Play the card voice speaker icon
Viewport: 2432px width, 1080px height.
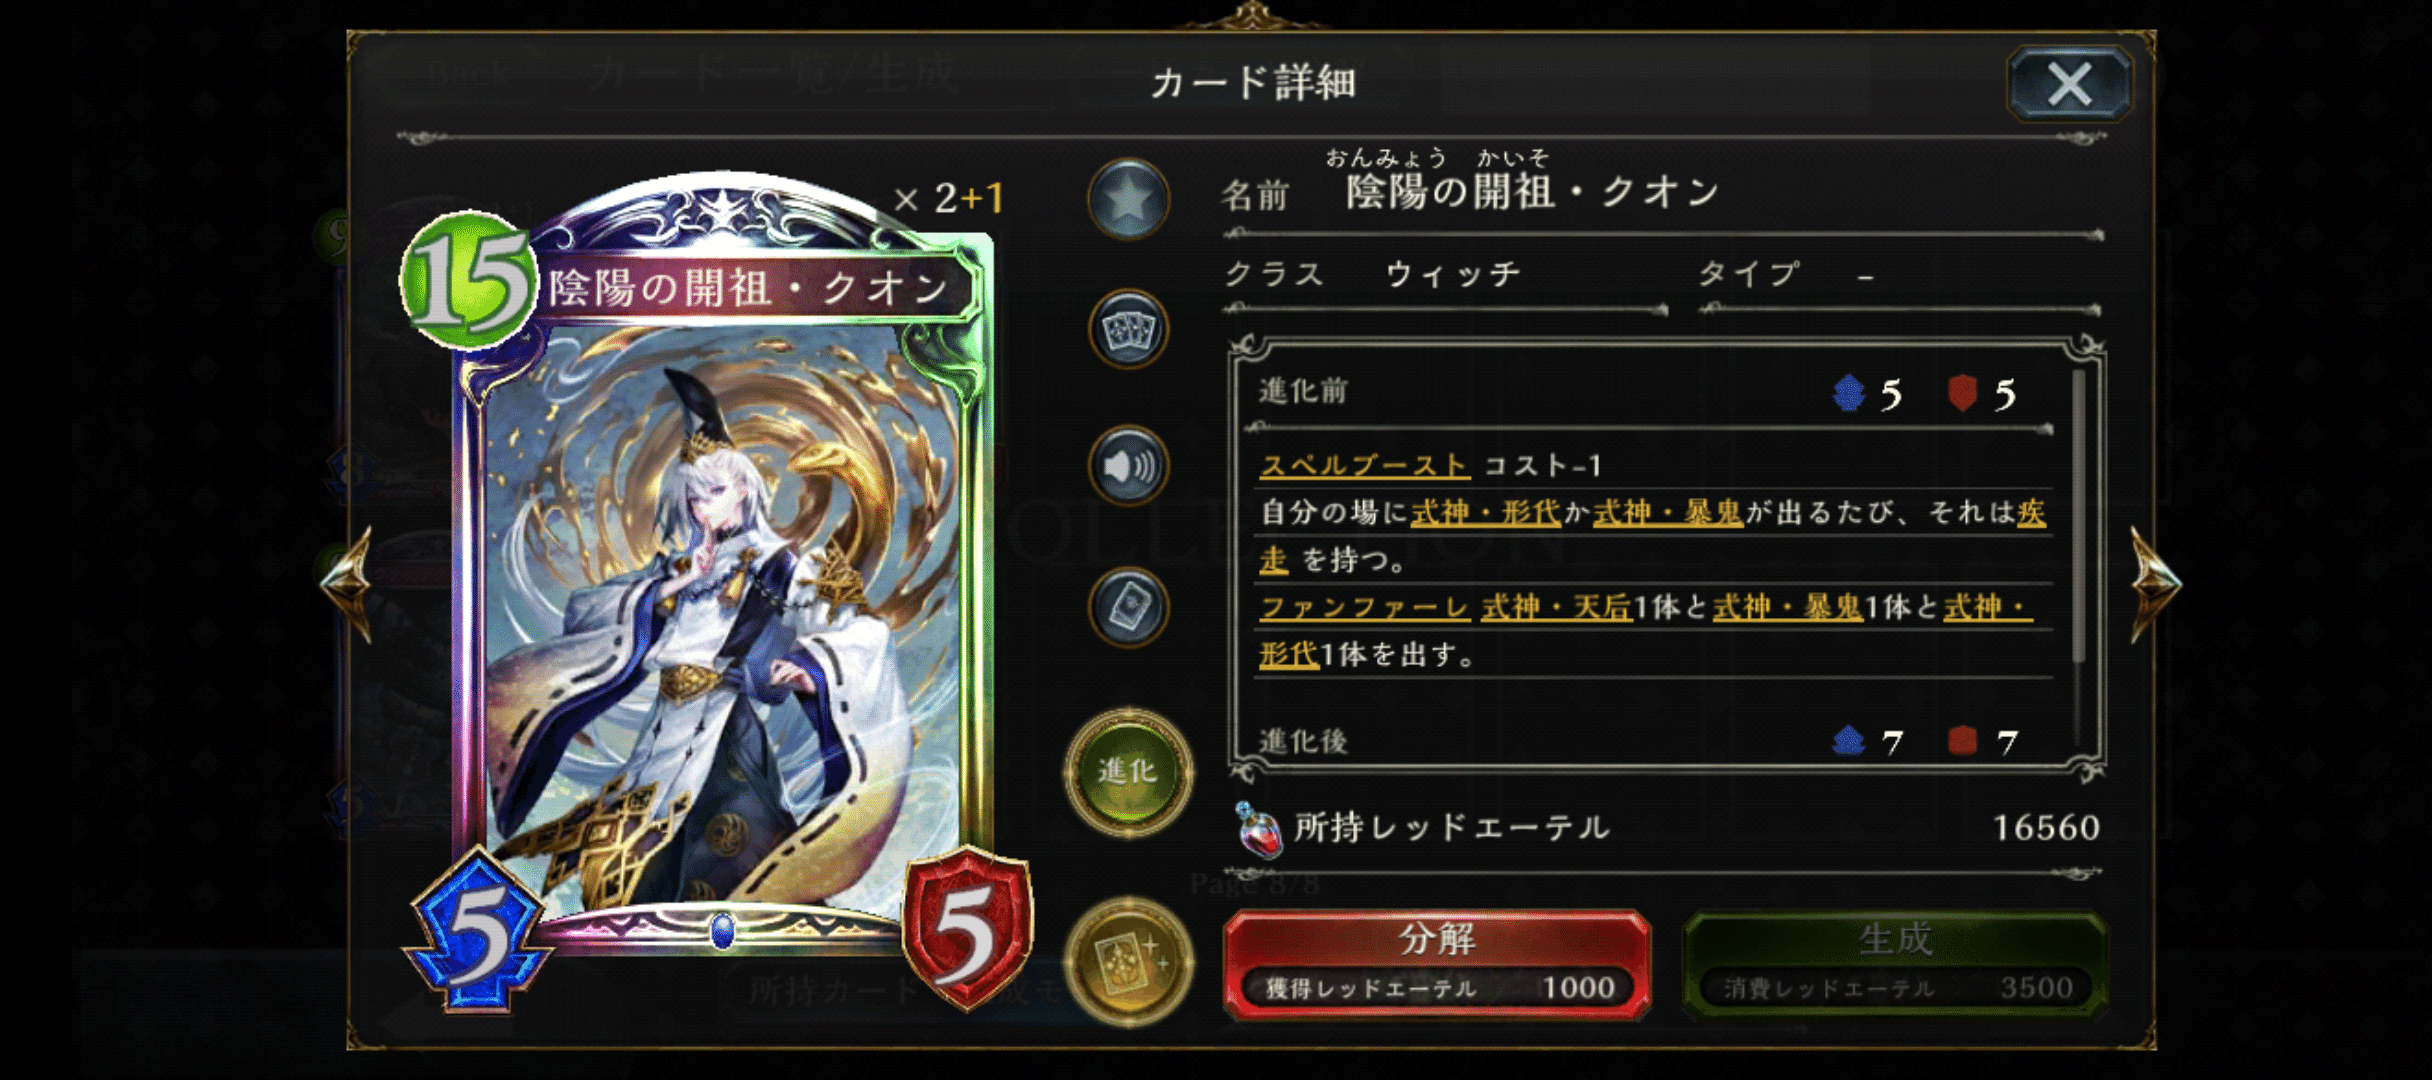pos(1128,466)
